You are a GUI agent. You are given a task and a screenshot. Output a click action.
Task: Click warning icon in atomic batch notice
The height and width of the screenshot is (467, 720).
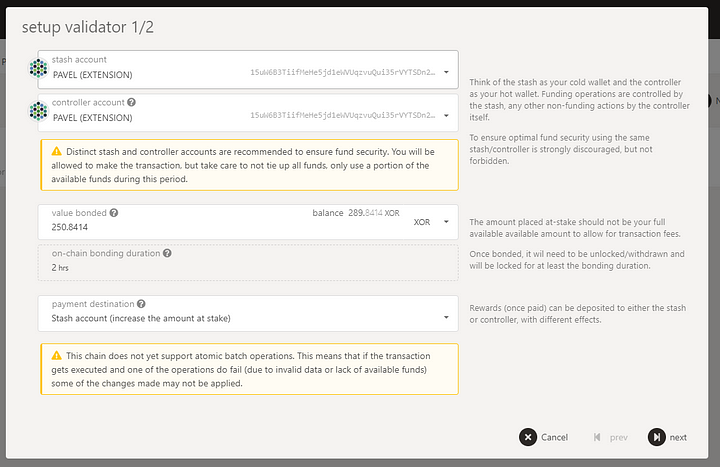[x=56, y=355]
